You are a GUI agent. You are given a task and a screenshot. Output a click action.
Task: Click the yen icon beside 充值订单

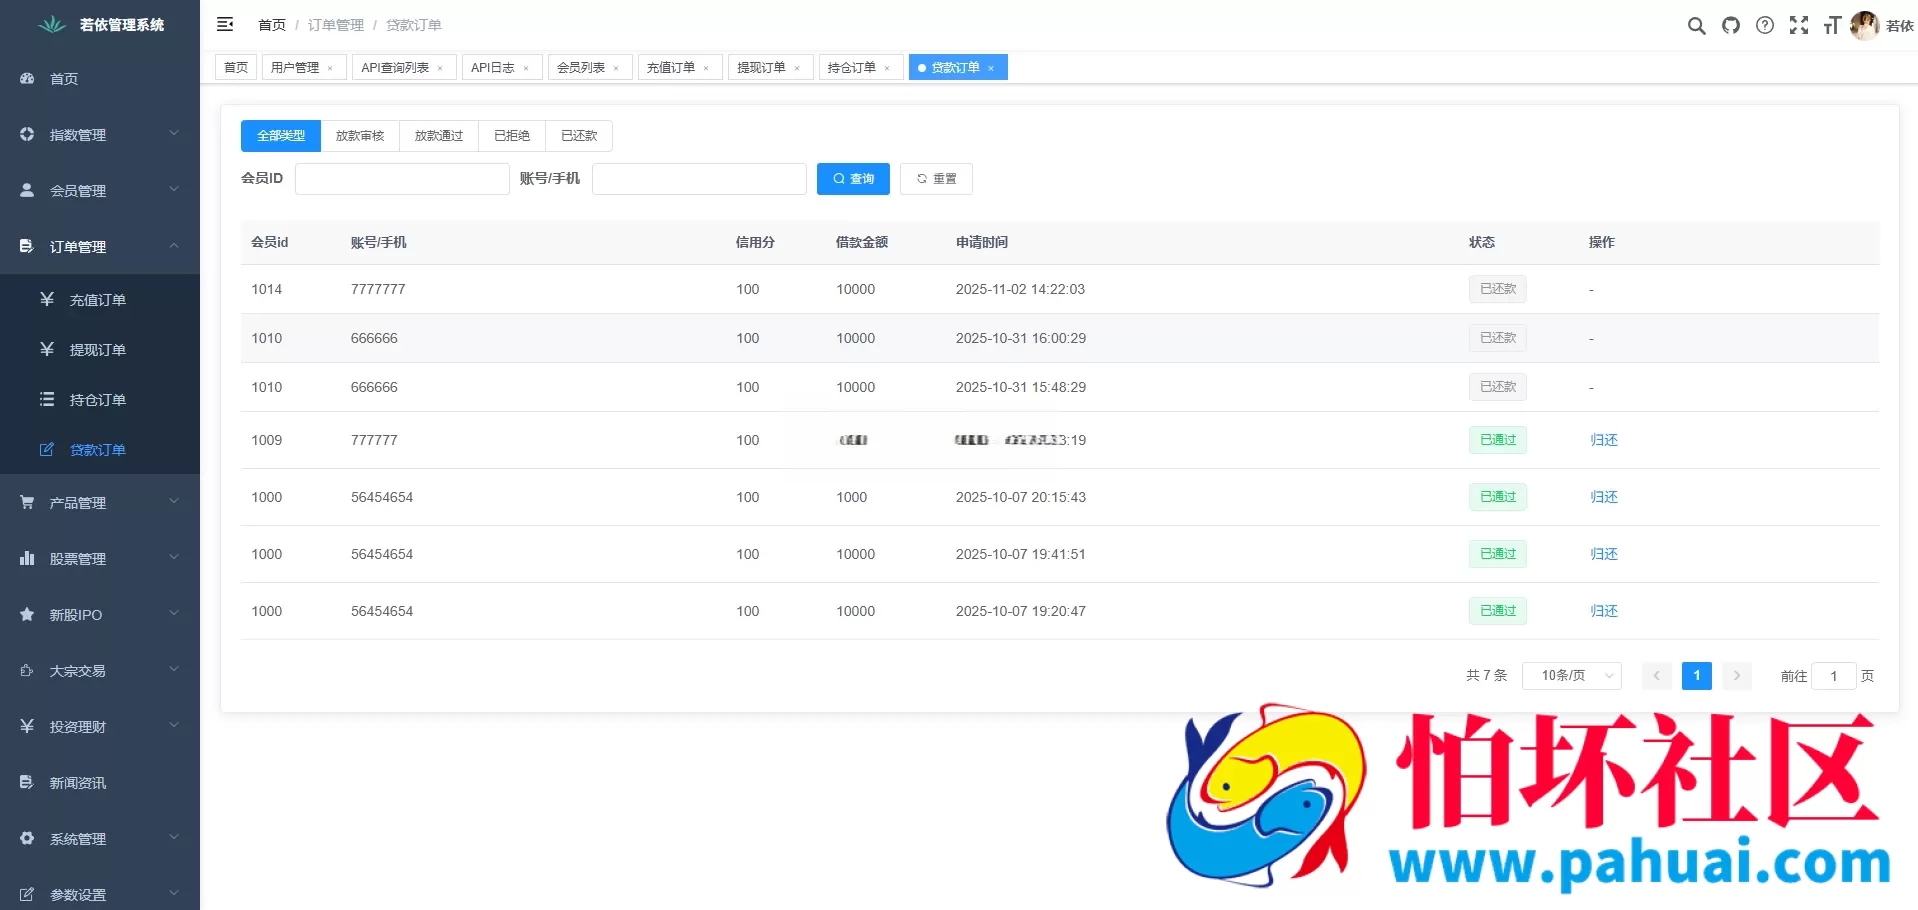click(47, 299)
